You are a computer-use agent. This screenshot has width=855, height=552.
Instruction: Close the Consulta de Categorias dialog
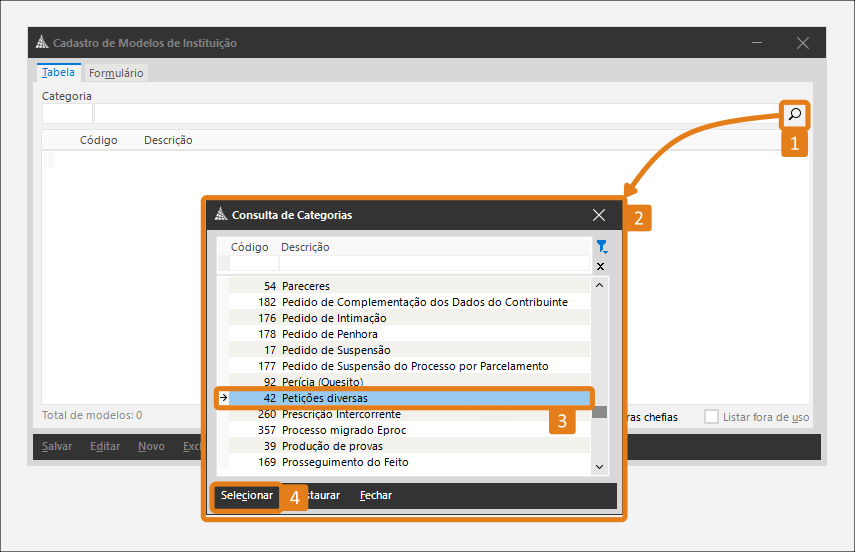point(599,215)
